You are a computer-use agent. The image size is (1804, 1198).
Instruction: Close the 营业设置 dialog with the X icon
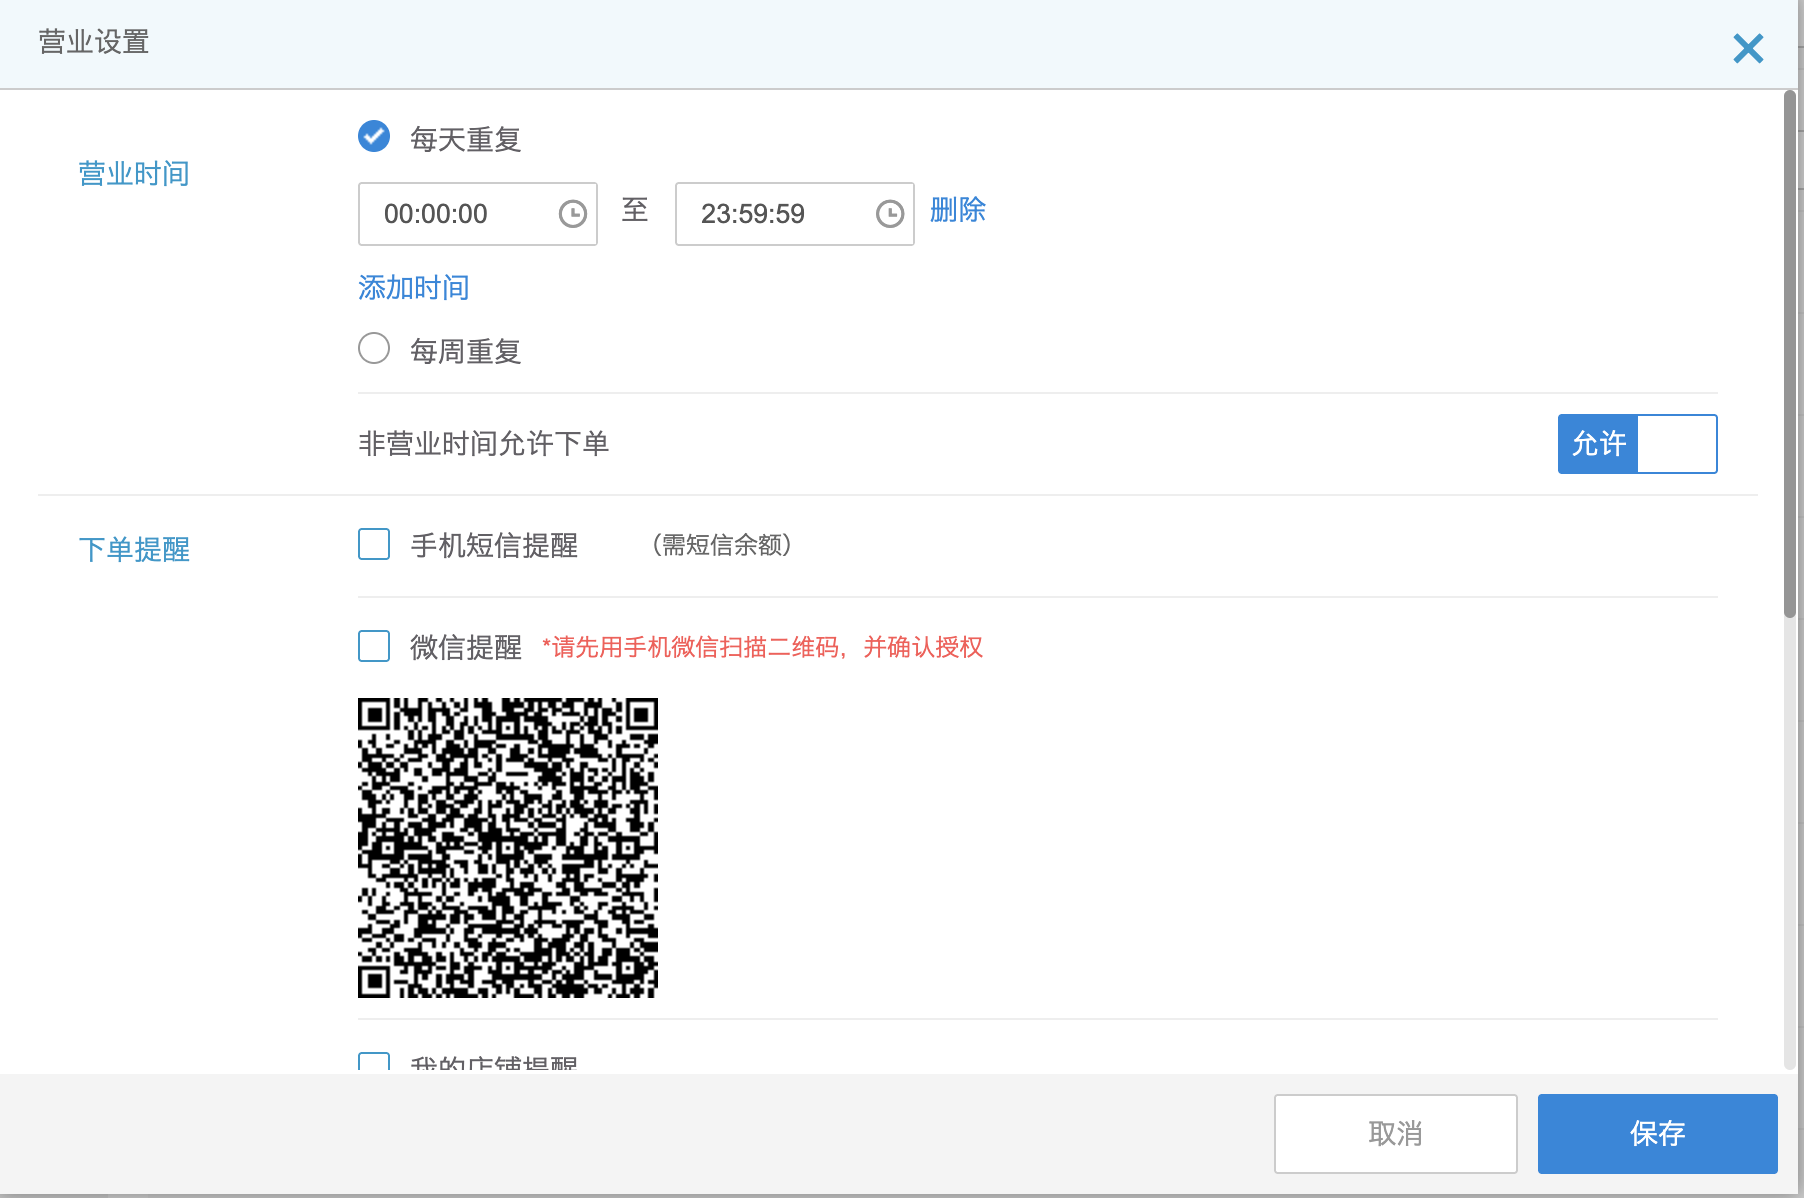(1747, 48)
